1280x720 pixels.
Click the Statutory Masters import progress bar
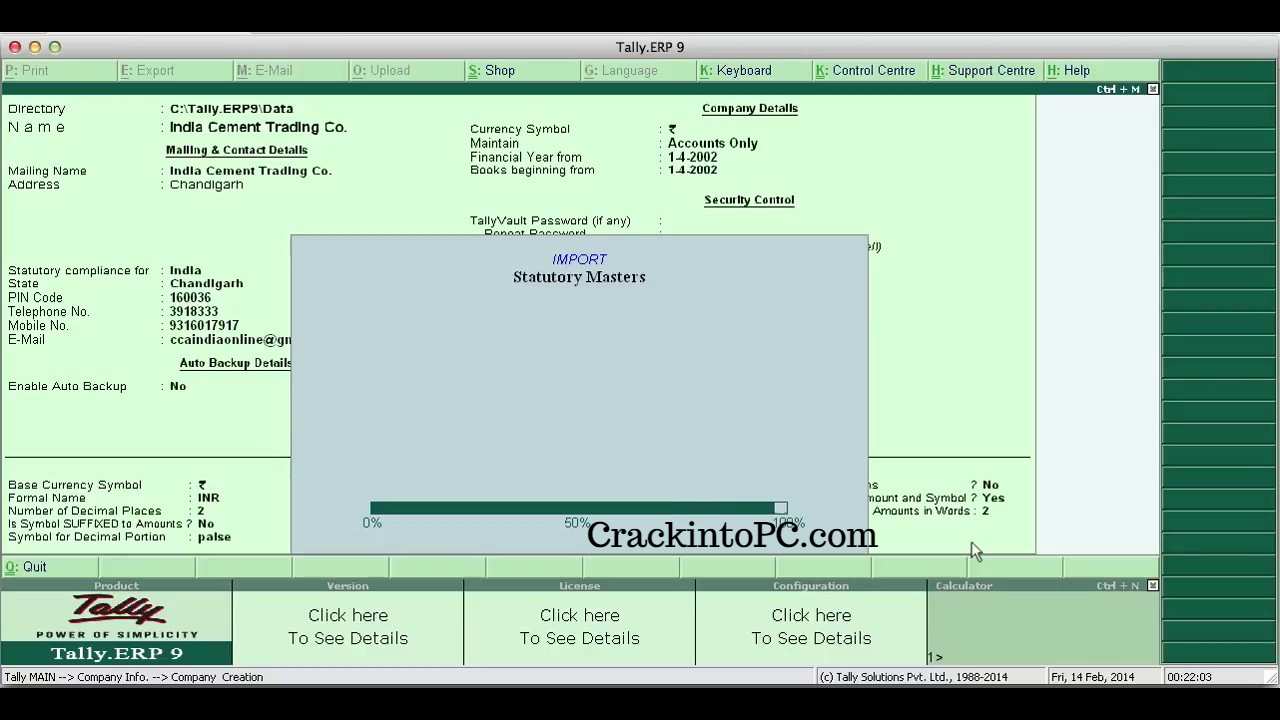[x=578, y=508]
